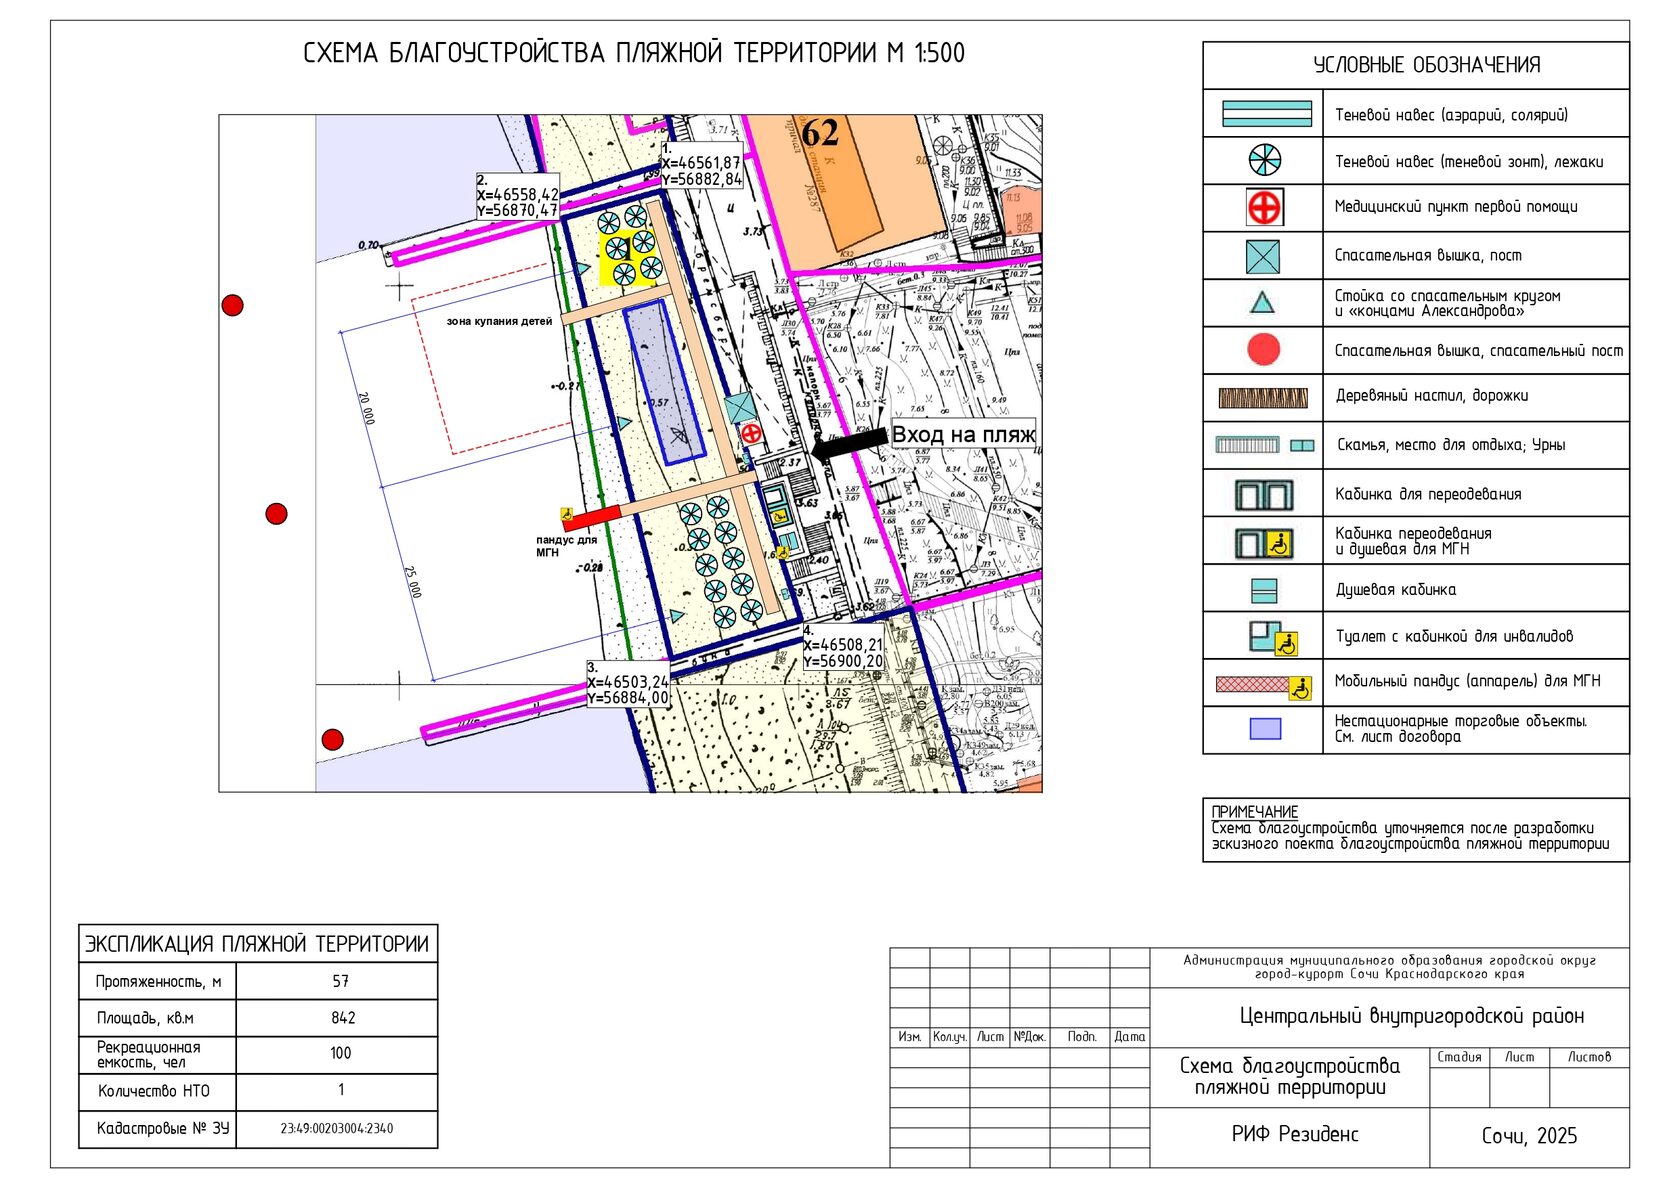Select the 'Подп.' revision column header
Image resolution: width=1680 pixels, height=1188 pixels.
(x=1082, y=1037)
